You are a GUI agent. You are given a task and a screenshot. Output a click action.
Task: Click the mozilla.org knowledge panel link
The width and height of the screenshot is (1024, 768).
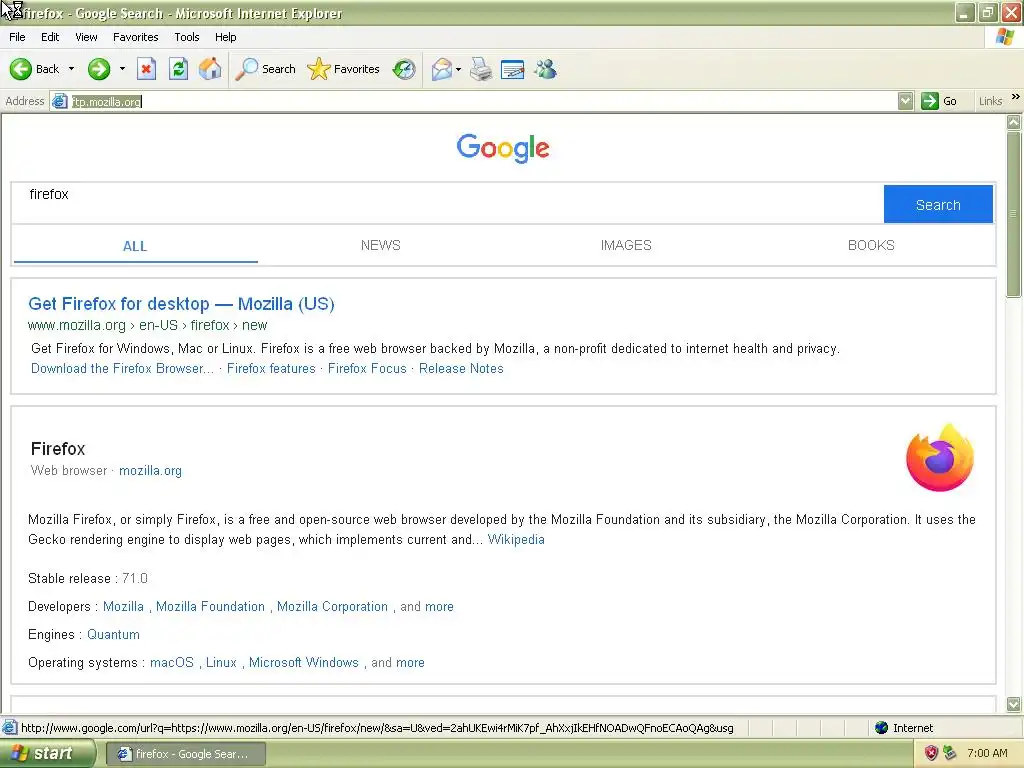150,471
